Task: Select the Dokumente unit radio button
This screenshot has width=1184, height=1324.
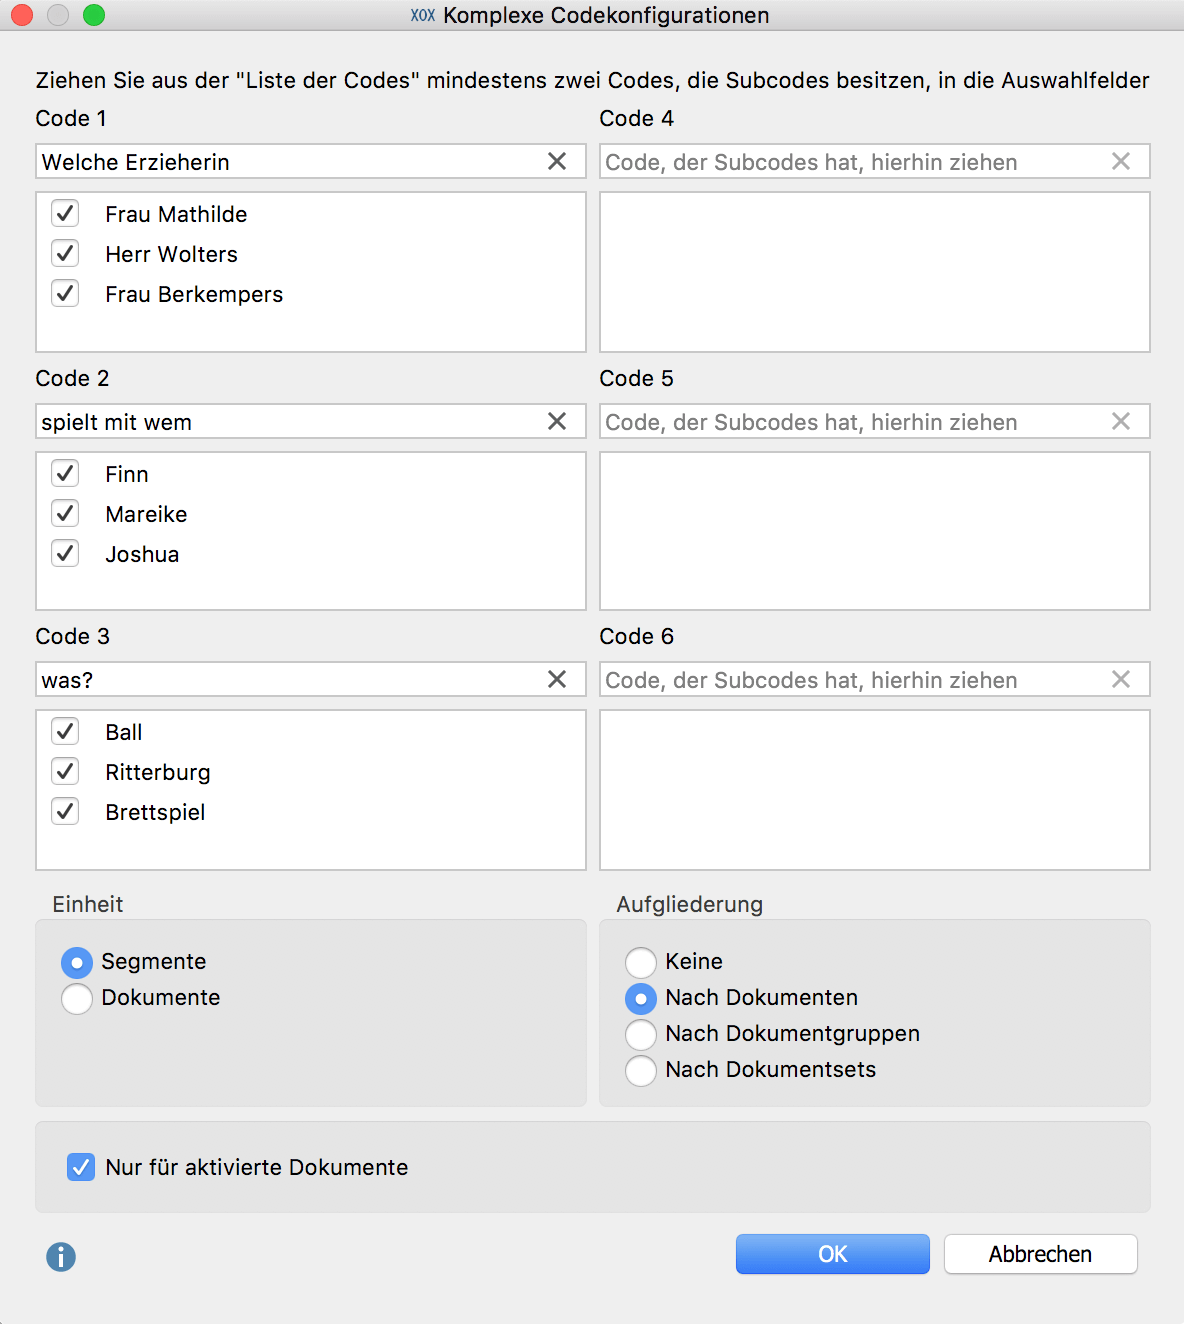Action: tap(77, 998)
